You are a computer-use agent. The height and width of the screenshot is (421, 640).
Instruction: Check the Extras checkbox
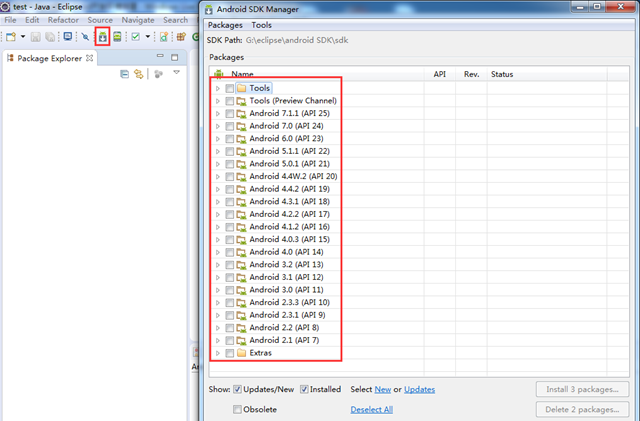(x=230, y=353)
